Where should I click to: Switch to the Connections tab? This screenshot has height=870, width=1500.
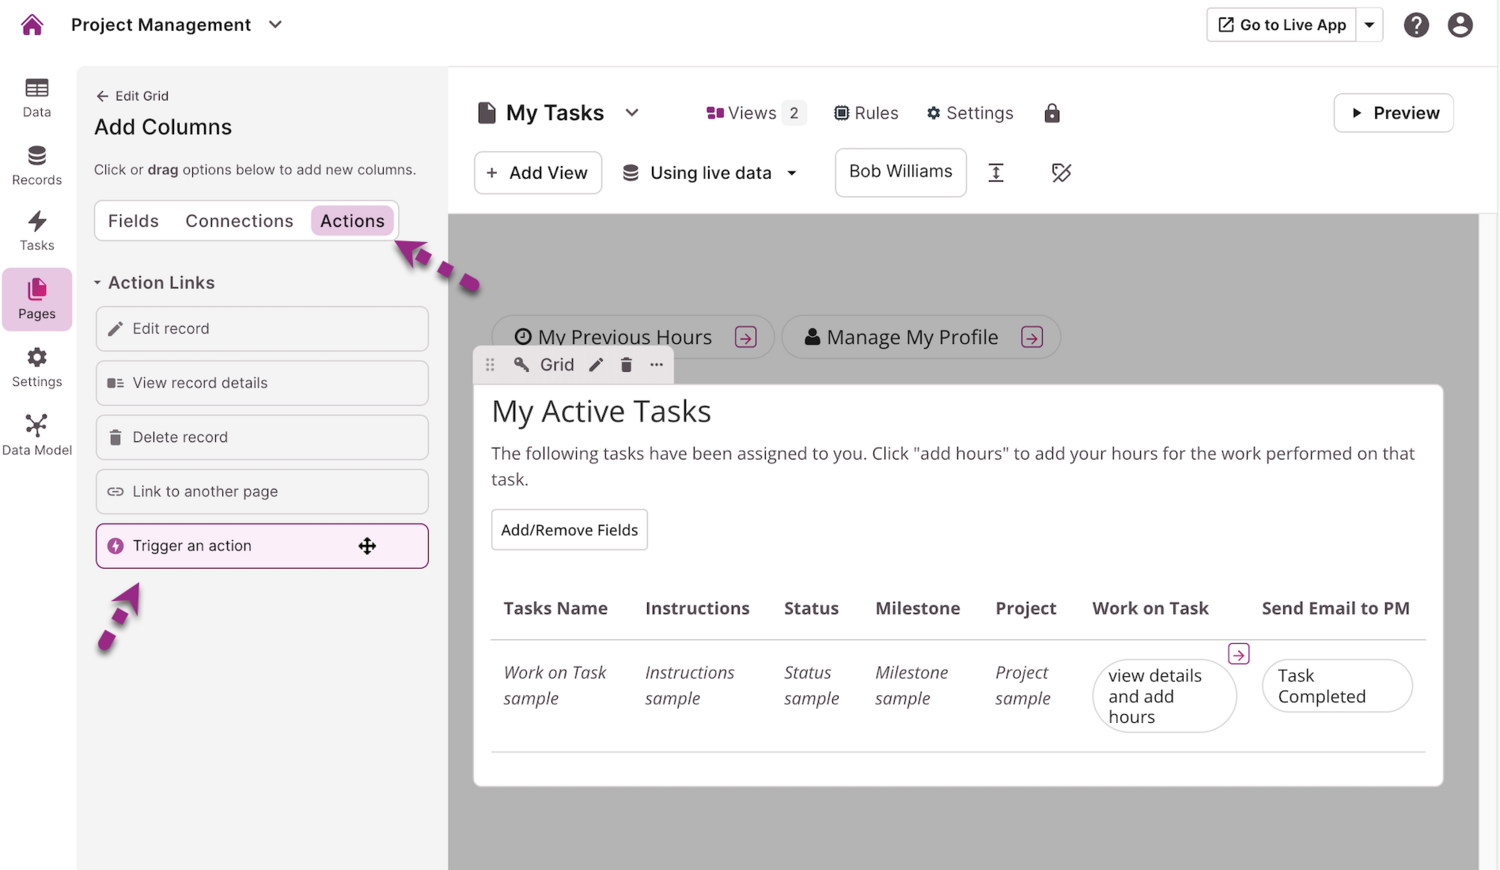click(x=239, y=221)
